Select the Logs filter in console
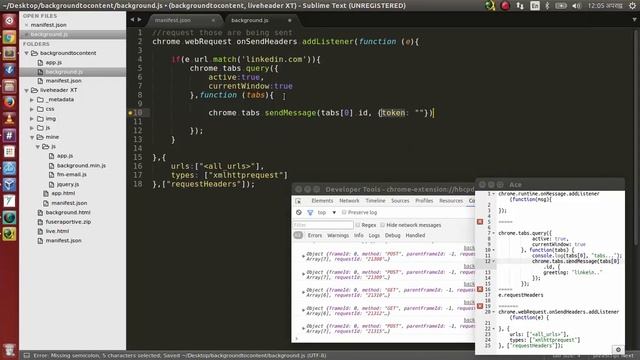This screenshot has width=640, height=360. tap(374, 236)
